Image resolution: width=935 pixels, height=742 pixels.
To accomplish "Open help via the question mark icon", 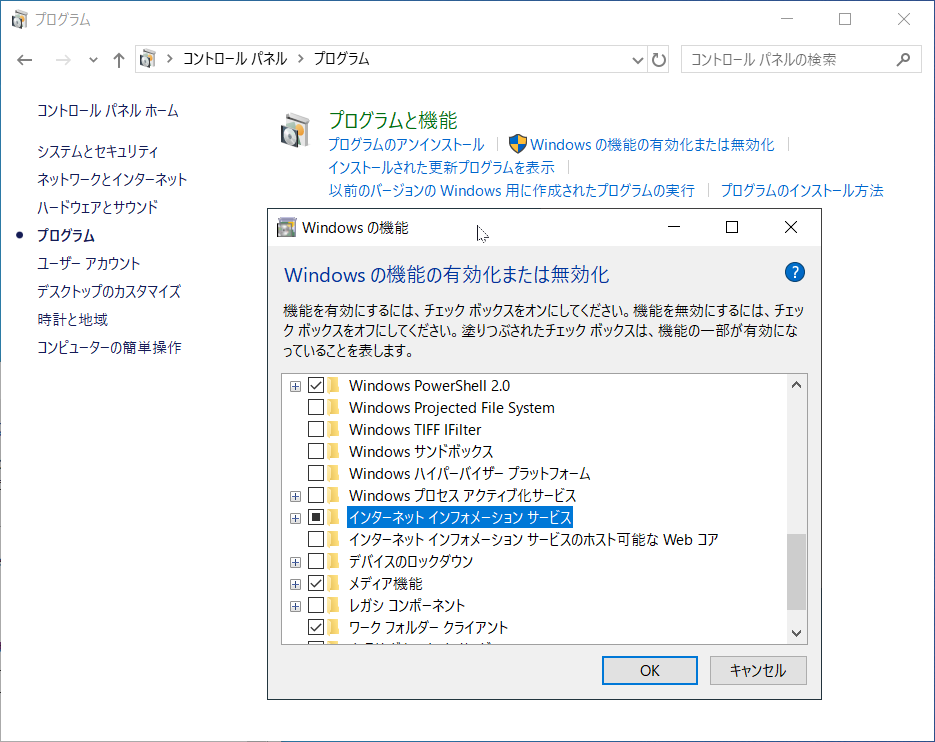I will [797, 272].
